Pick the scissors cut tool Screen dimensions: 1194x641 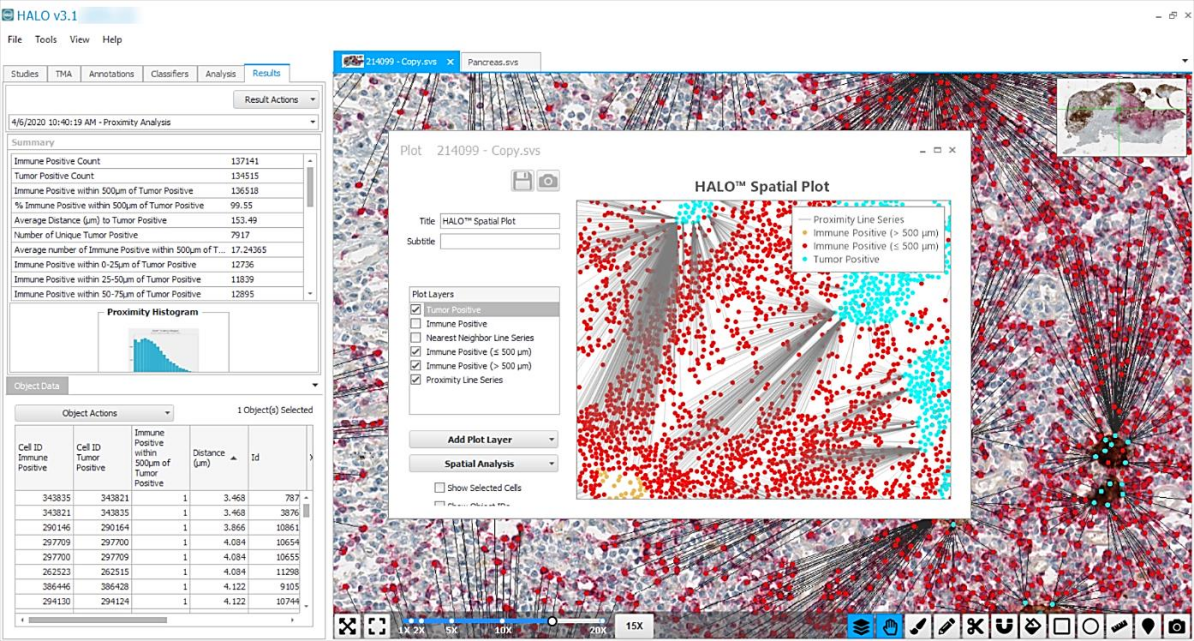tap(975, 626)
